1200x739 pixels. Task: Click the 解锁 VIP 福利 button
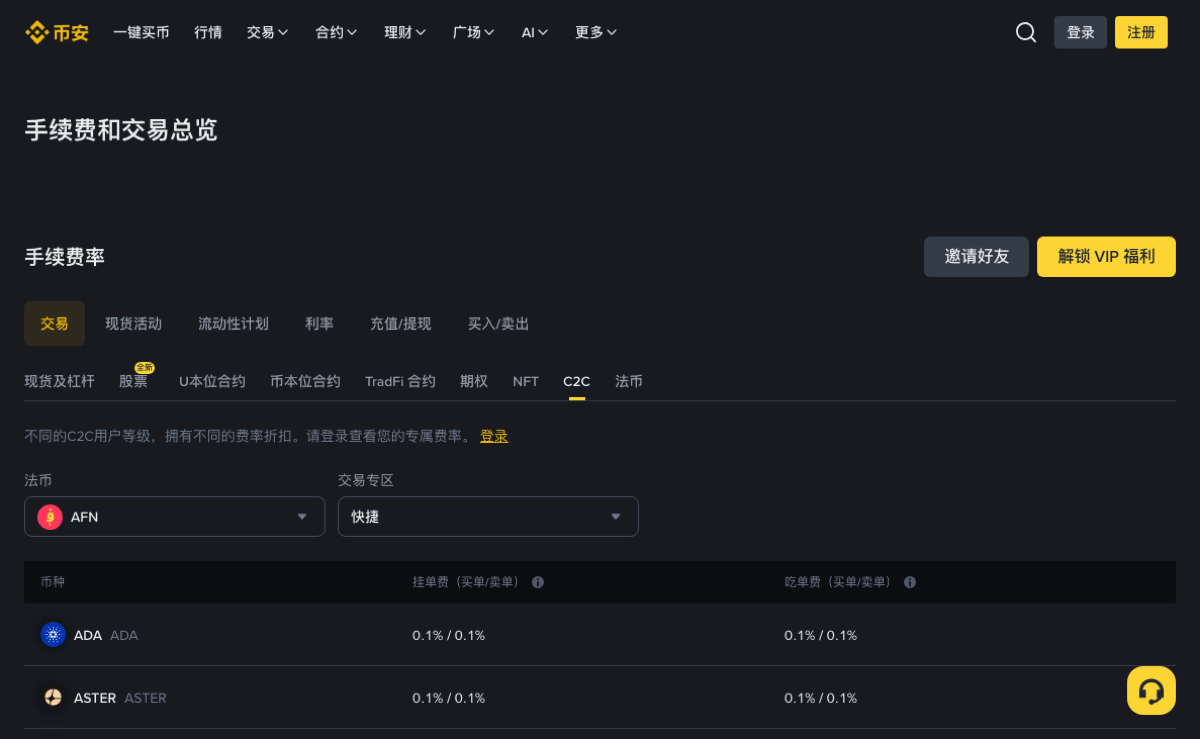pyautogui.click(x=1106, y=257)
